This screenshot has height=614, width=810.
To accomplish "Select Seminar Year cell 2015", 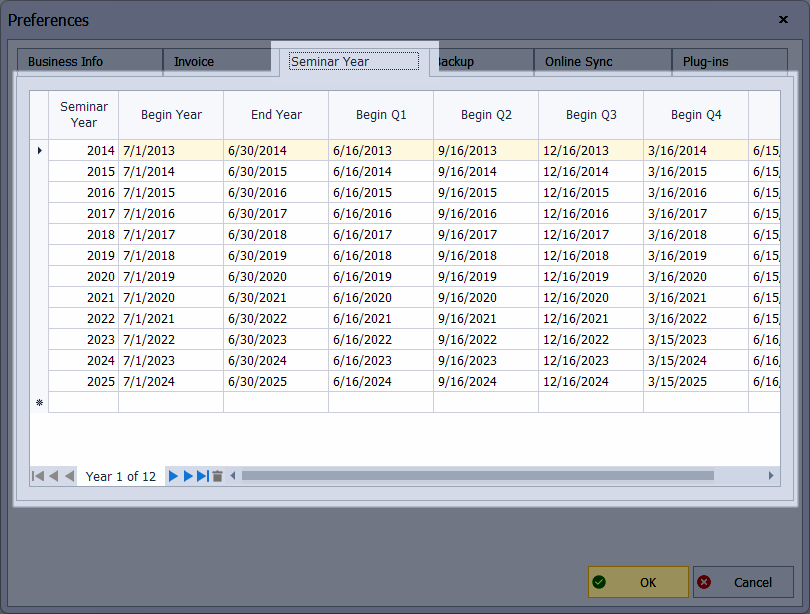I will tap(84, 171).
